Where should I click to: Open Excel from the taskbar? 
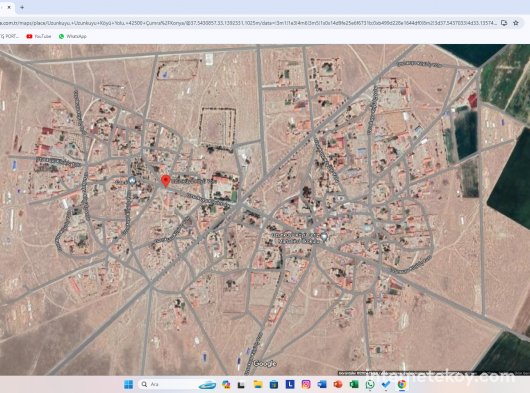[354, 384]
